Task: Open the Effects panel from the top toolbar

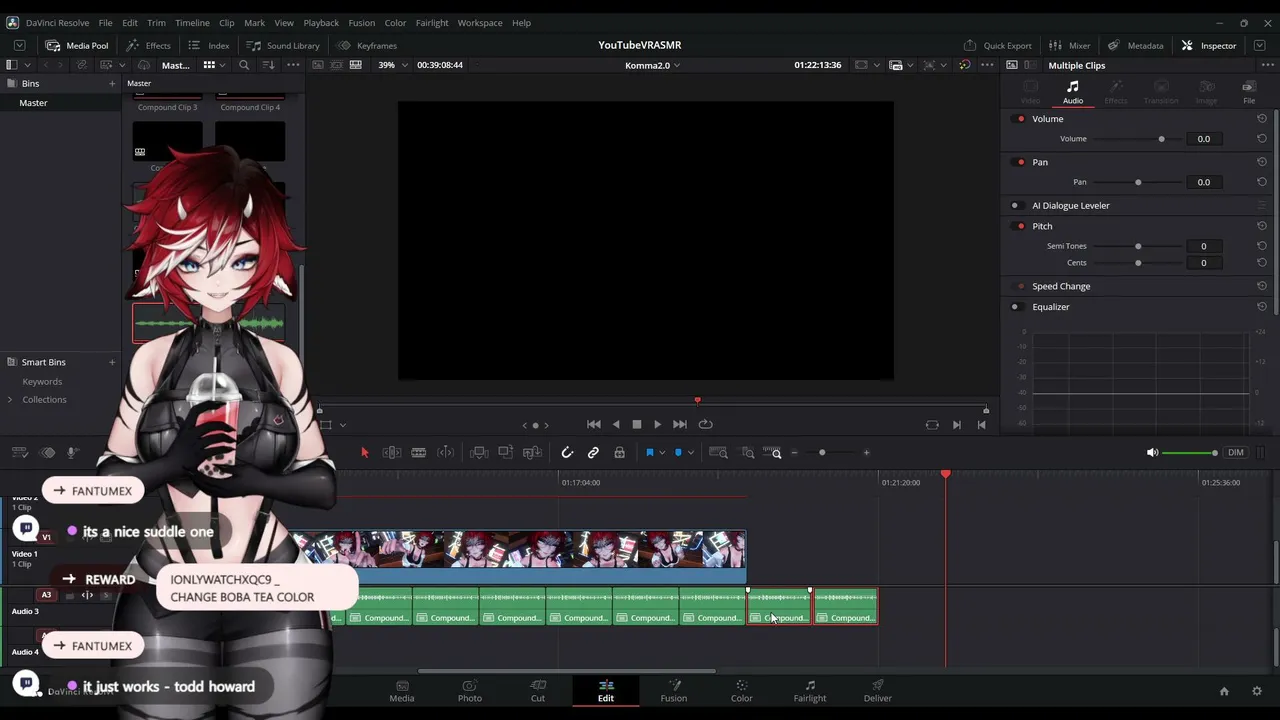Action: (x=148, y=46)
